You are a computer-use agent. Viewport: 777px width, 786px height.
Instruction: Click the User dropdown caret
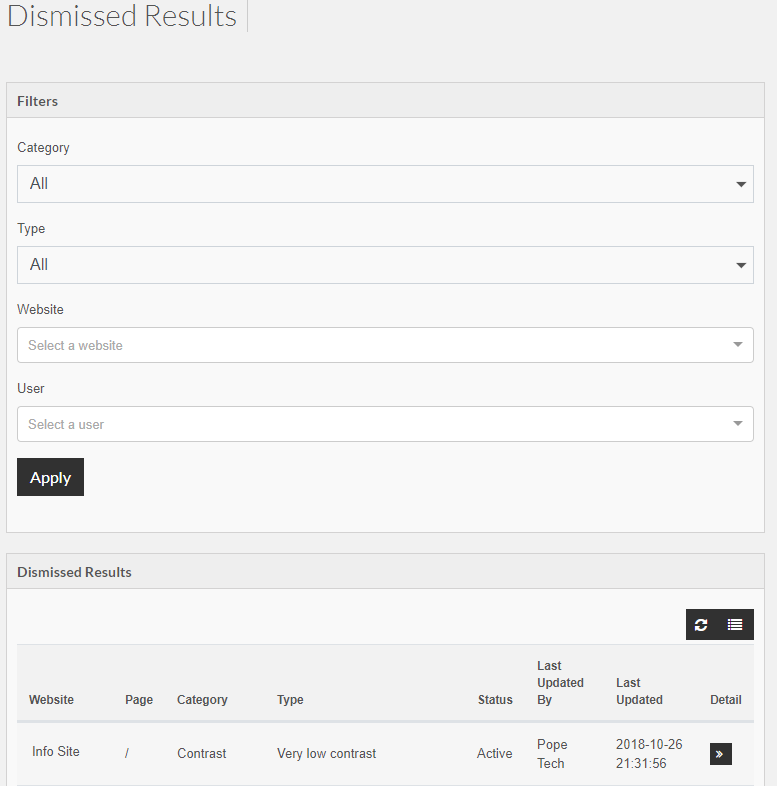[737, 424]
